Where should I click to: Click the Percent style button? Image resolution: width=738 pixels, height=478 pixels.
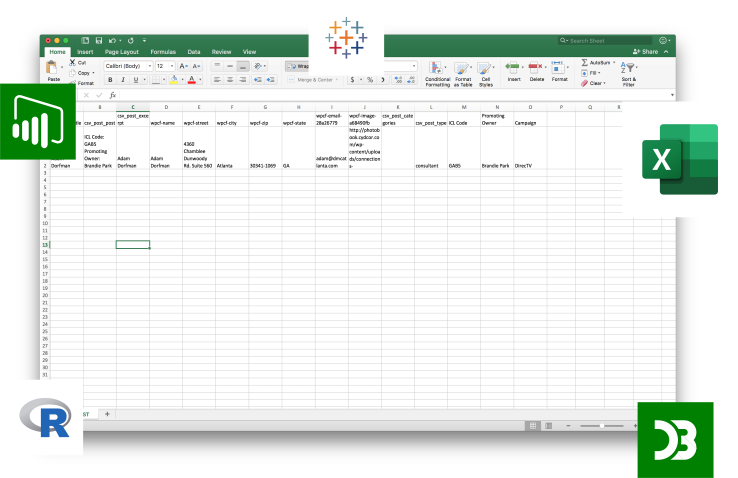369,80
